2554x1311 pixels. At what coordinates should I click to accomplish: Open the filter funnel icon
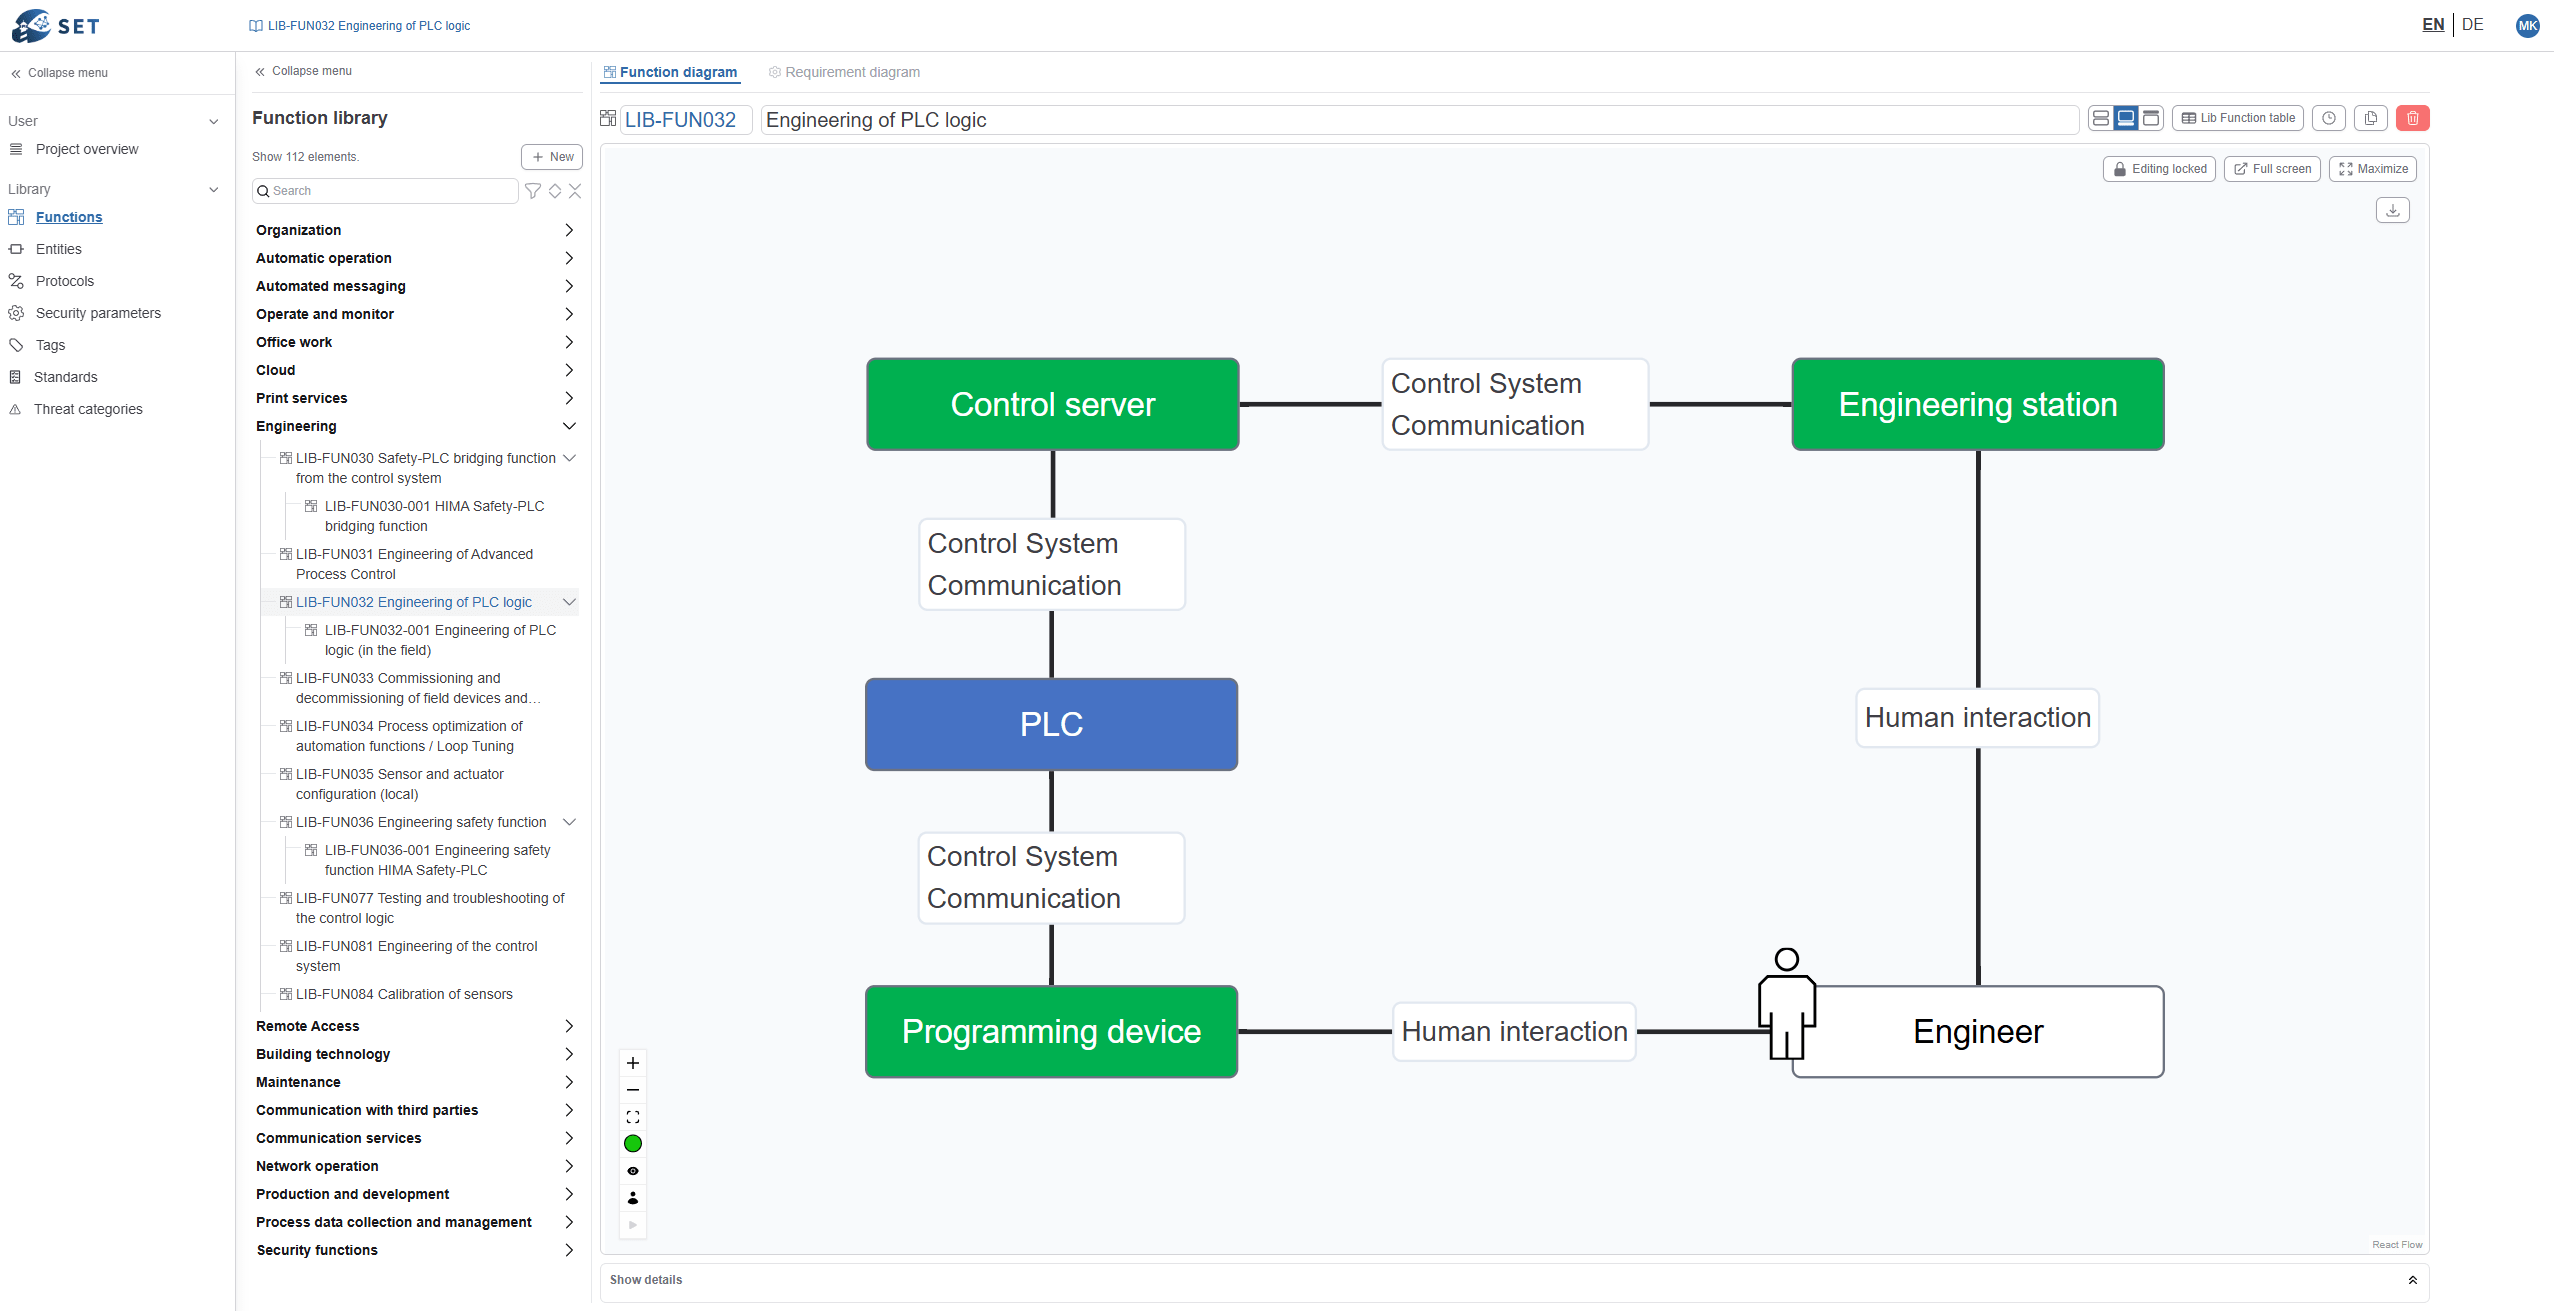pyautogui.click(x=533, y=191)
